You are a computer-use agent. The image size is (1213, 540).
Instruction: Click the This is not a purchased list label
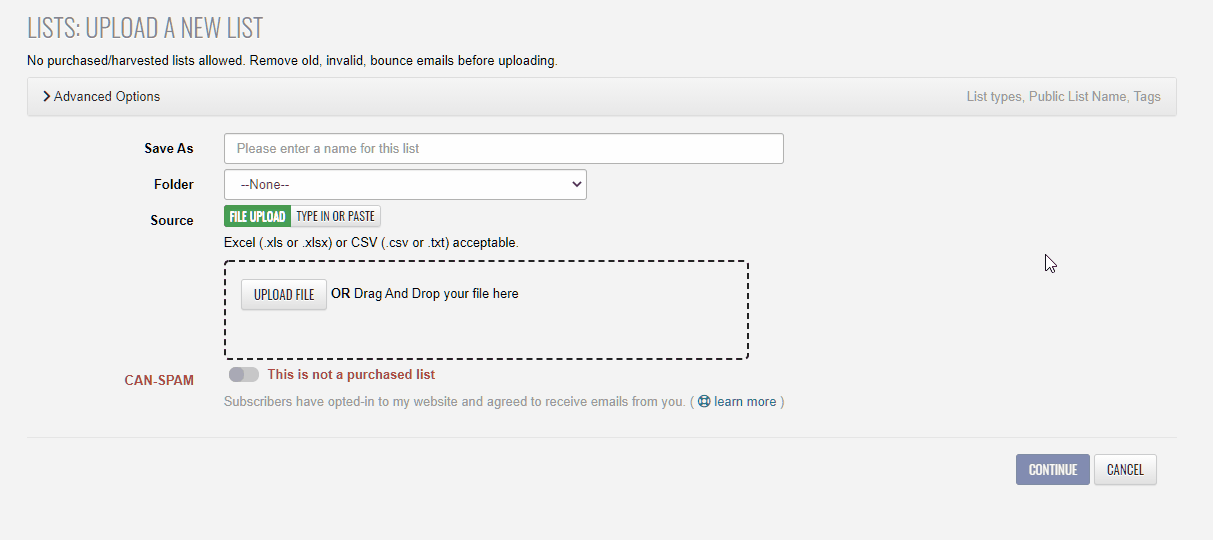pos(351,374)
